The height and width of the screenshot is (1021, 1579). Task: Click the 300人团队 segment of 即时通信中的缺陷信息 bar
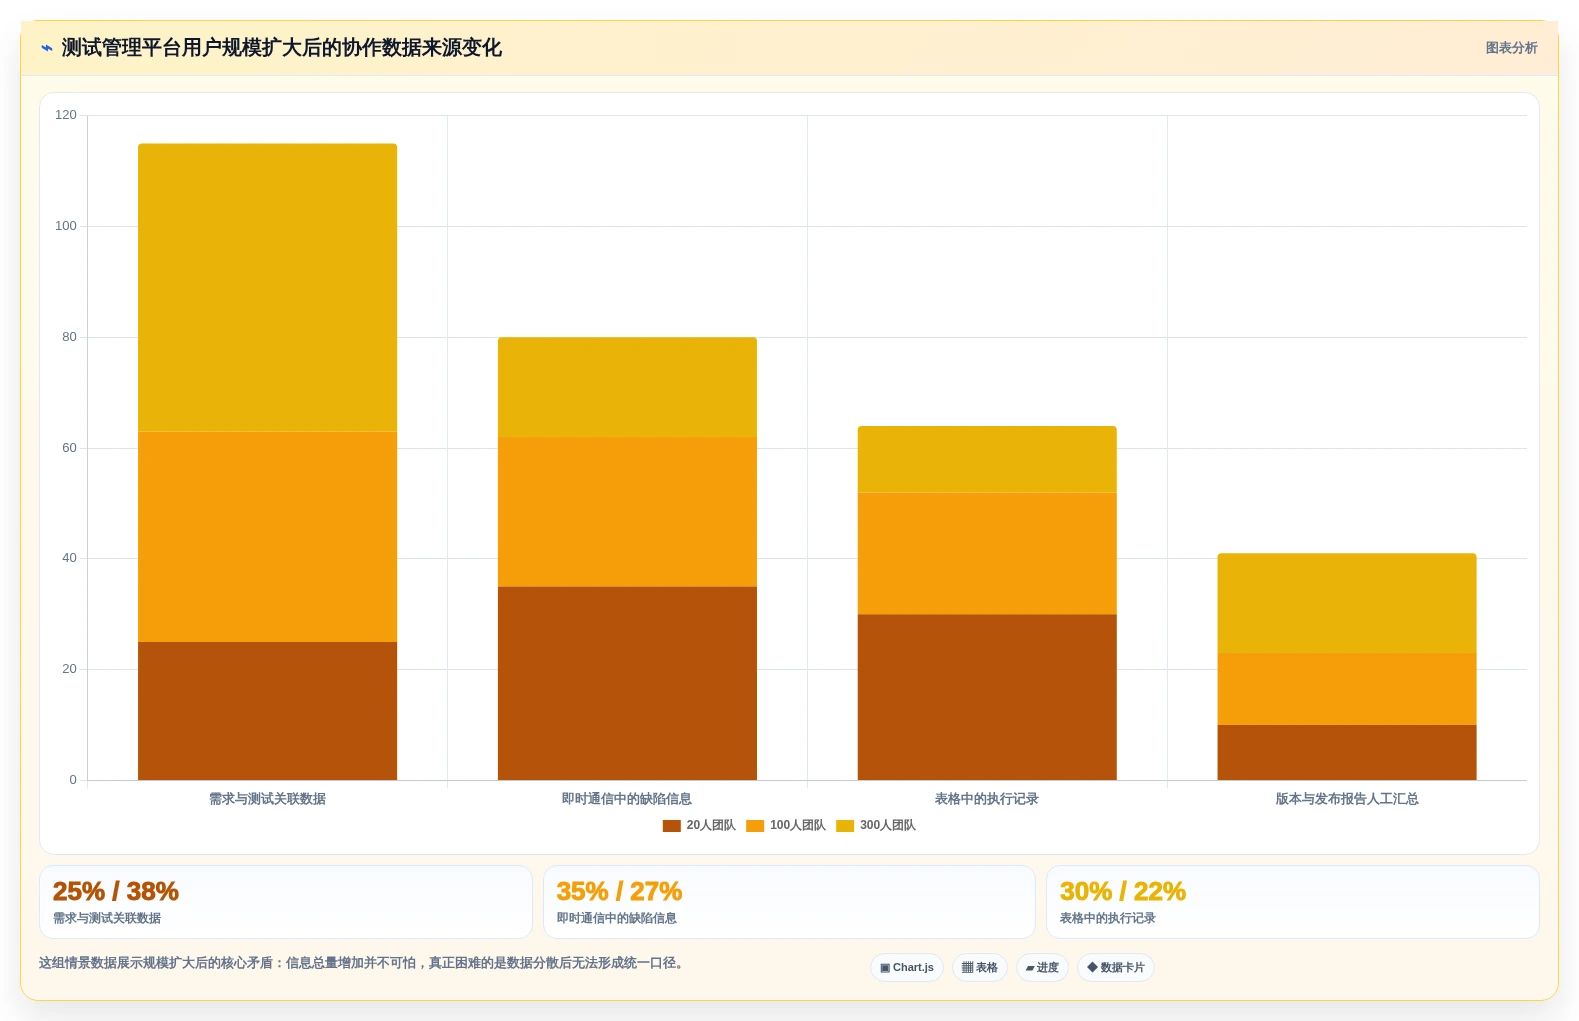pos(627,388)
